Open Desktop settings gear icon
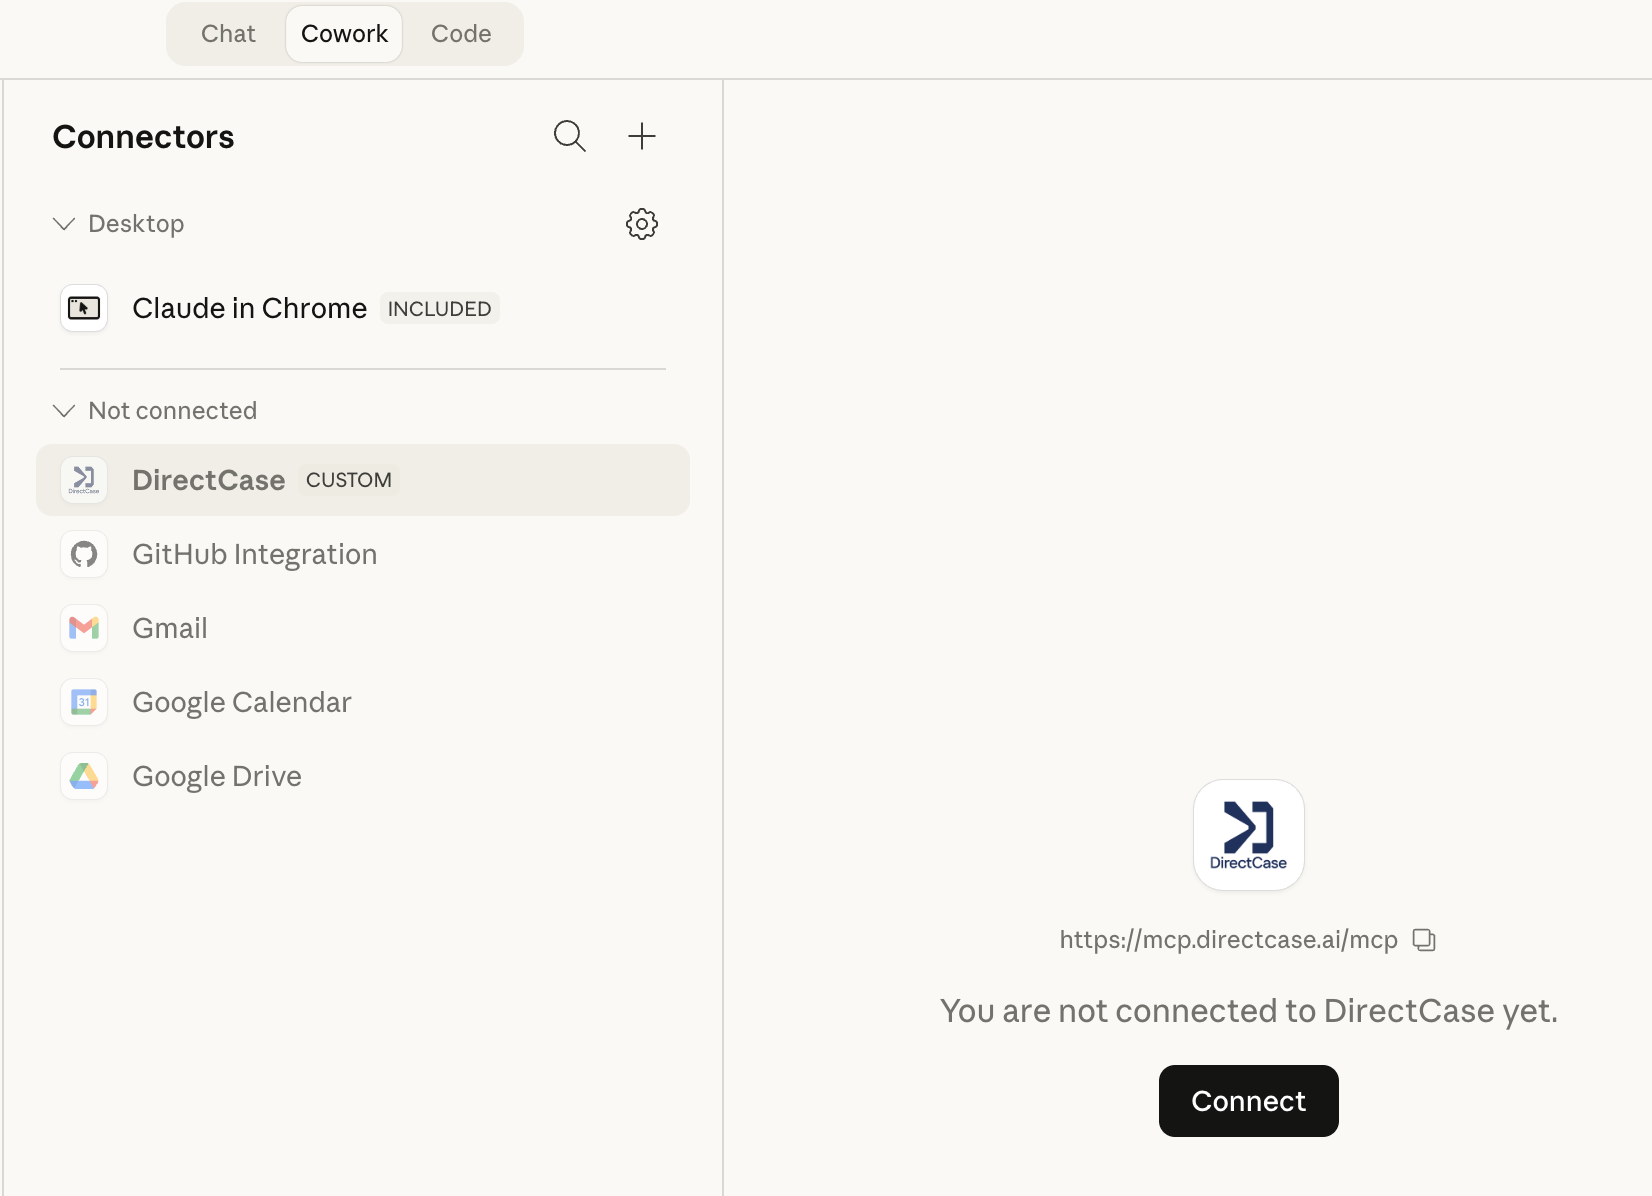1652x1196 pixels. [x=641, y=224]
